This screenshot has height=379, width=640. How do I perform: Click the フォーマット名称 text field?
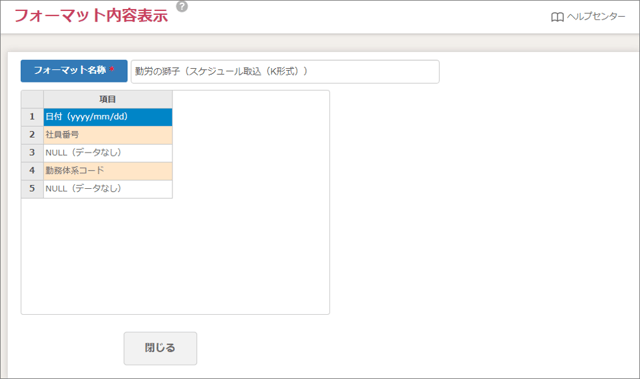coord(285,71)
